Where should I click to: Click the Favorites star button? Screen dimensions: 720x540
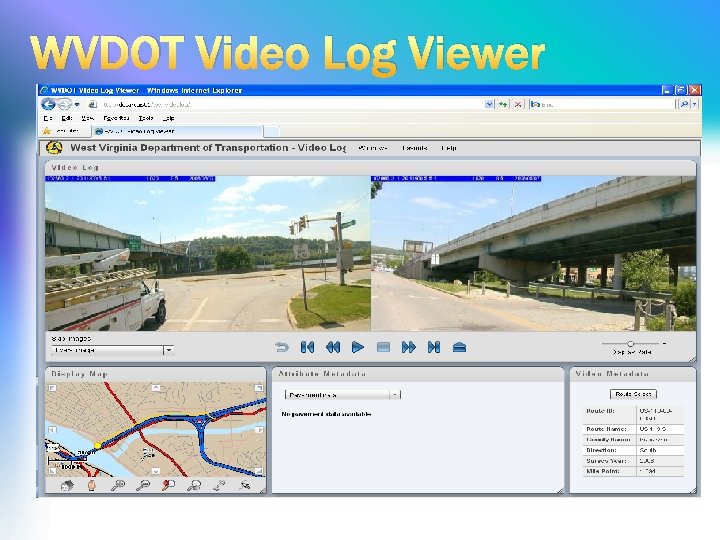click(46, 131)
